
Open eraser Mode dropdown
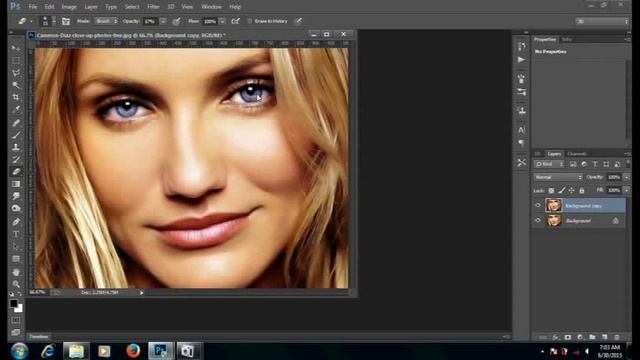pyautogui.click(x=107, y=21)
